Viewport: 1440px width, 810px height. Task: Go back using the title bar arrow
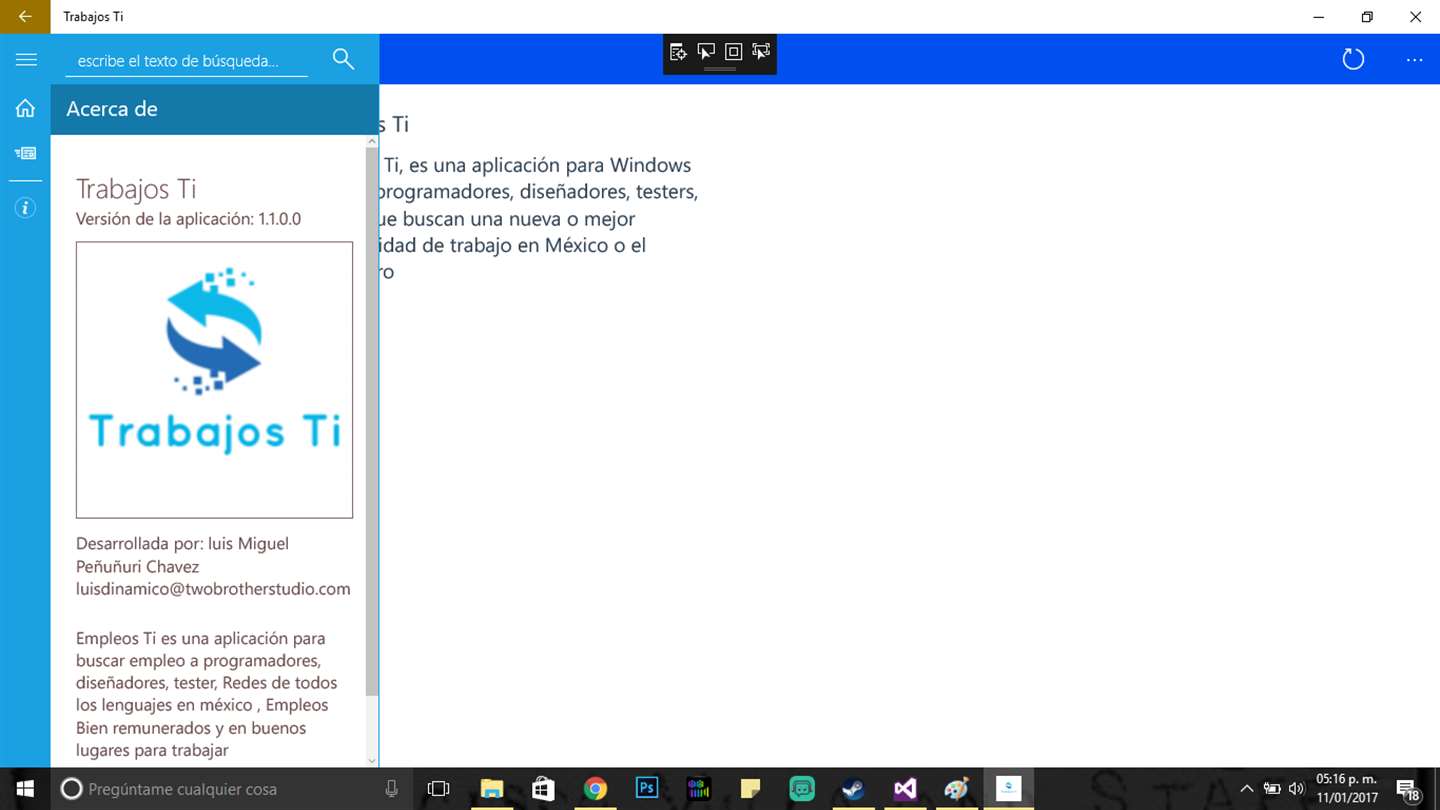pos(25,17)
